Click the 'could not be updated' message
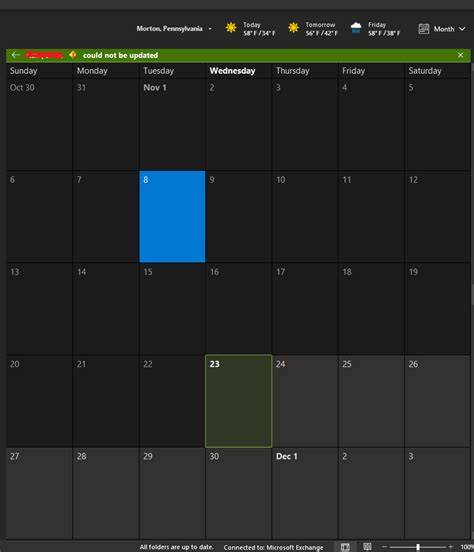Image resolution: width=474 pixels, height=552 pixels. click(x=120, y=55)
